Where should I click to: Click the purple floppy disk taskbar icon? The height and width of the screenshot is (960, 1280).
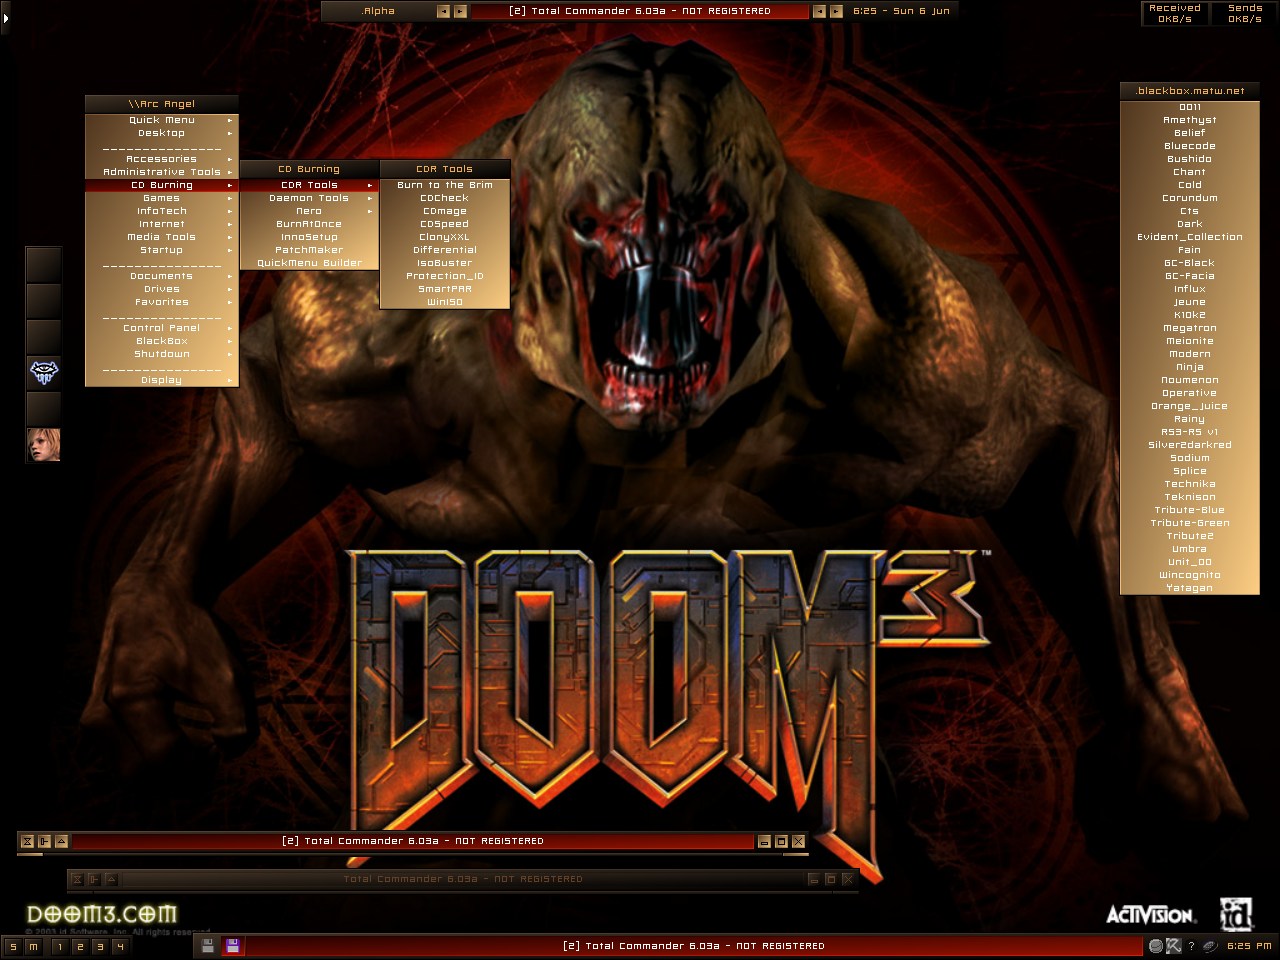[232, 945]
